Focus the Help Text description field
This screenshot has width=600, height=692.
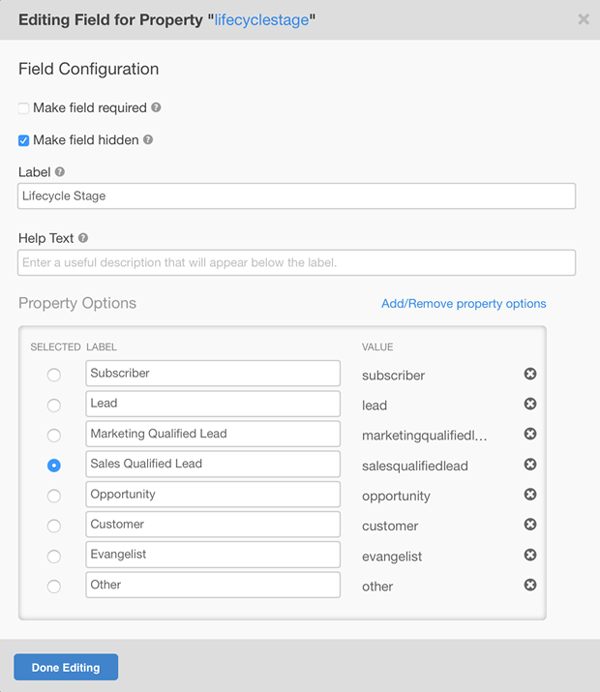click(x=296, y=262)
